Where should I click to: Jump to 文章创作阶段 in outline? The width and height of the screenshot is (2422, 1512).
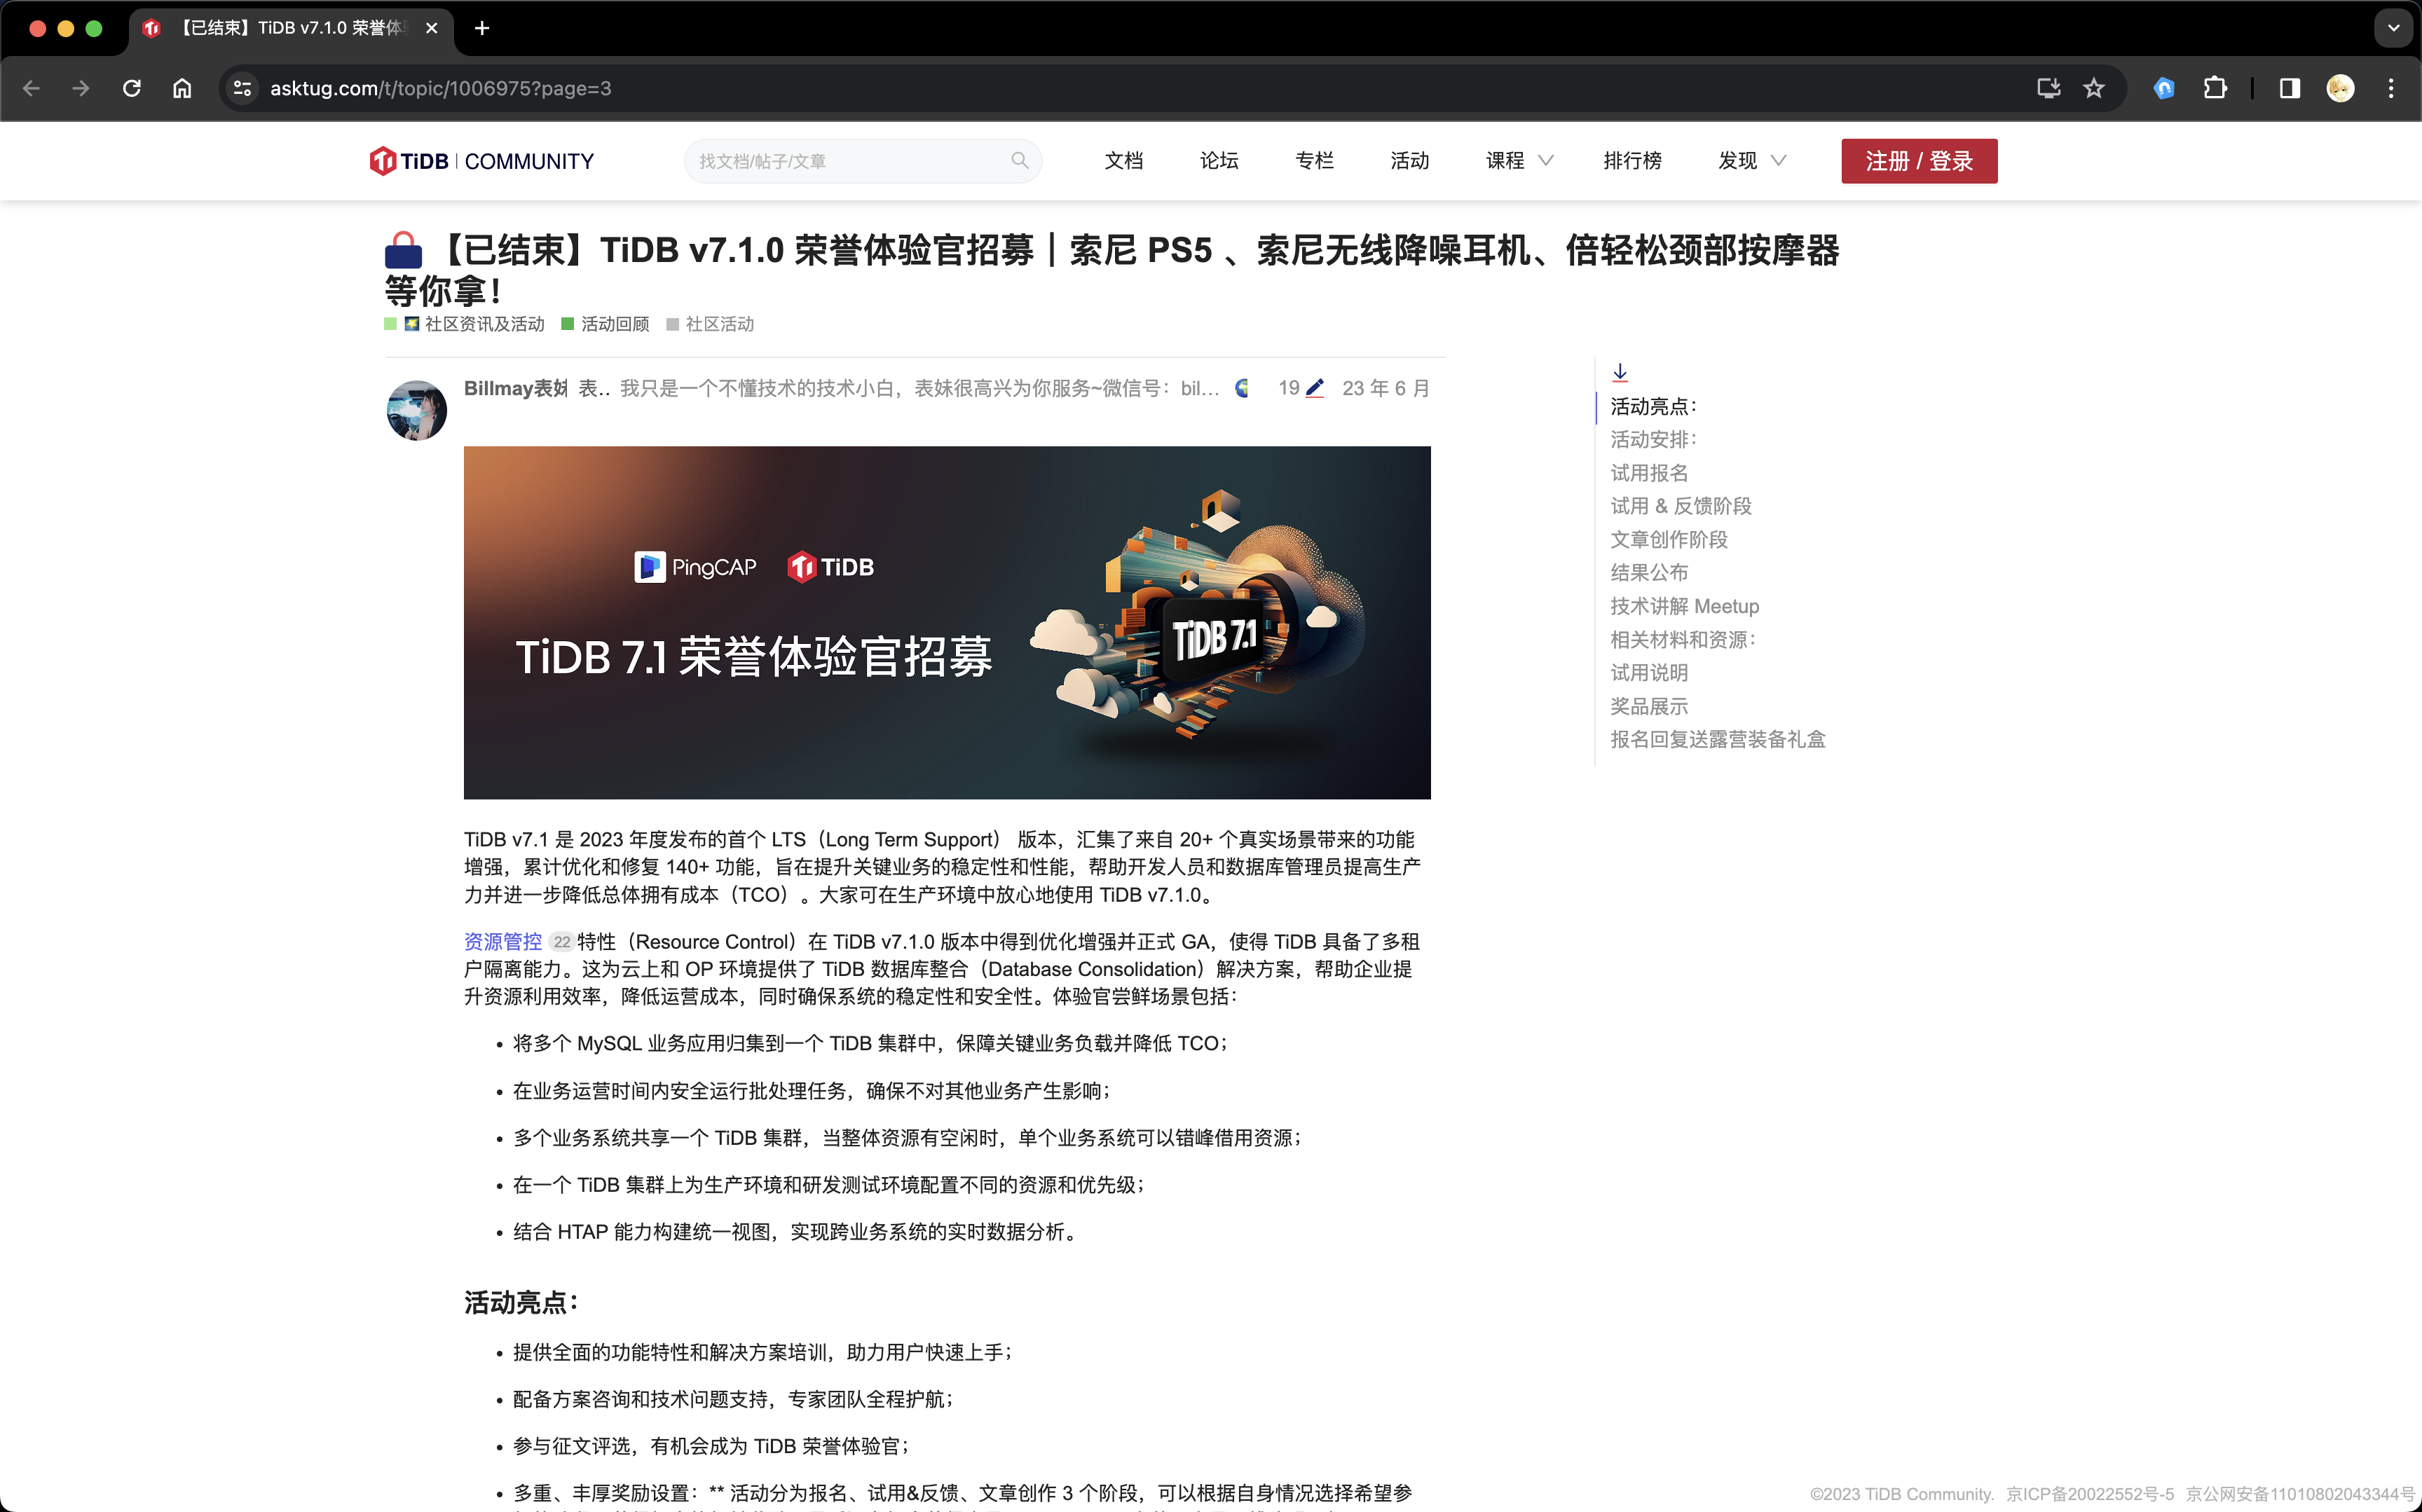1669,540
